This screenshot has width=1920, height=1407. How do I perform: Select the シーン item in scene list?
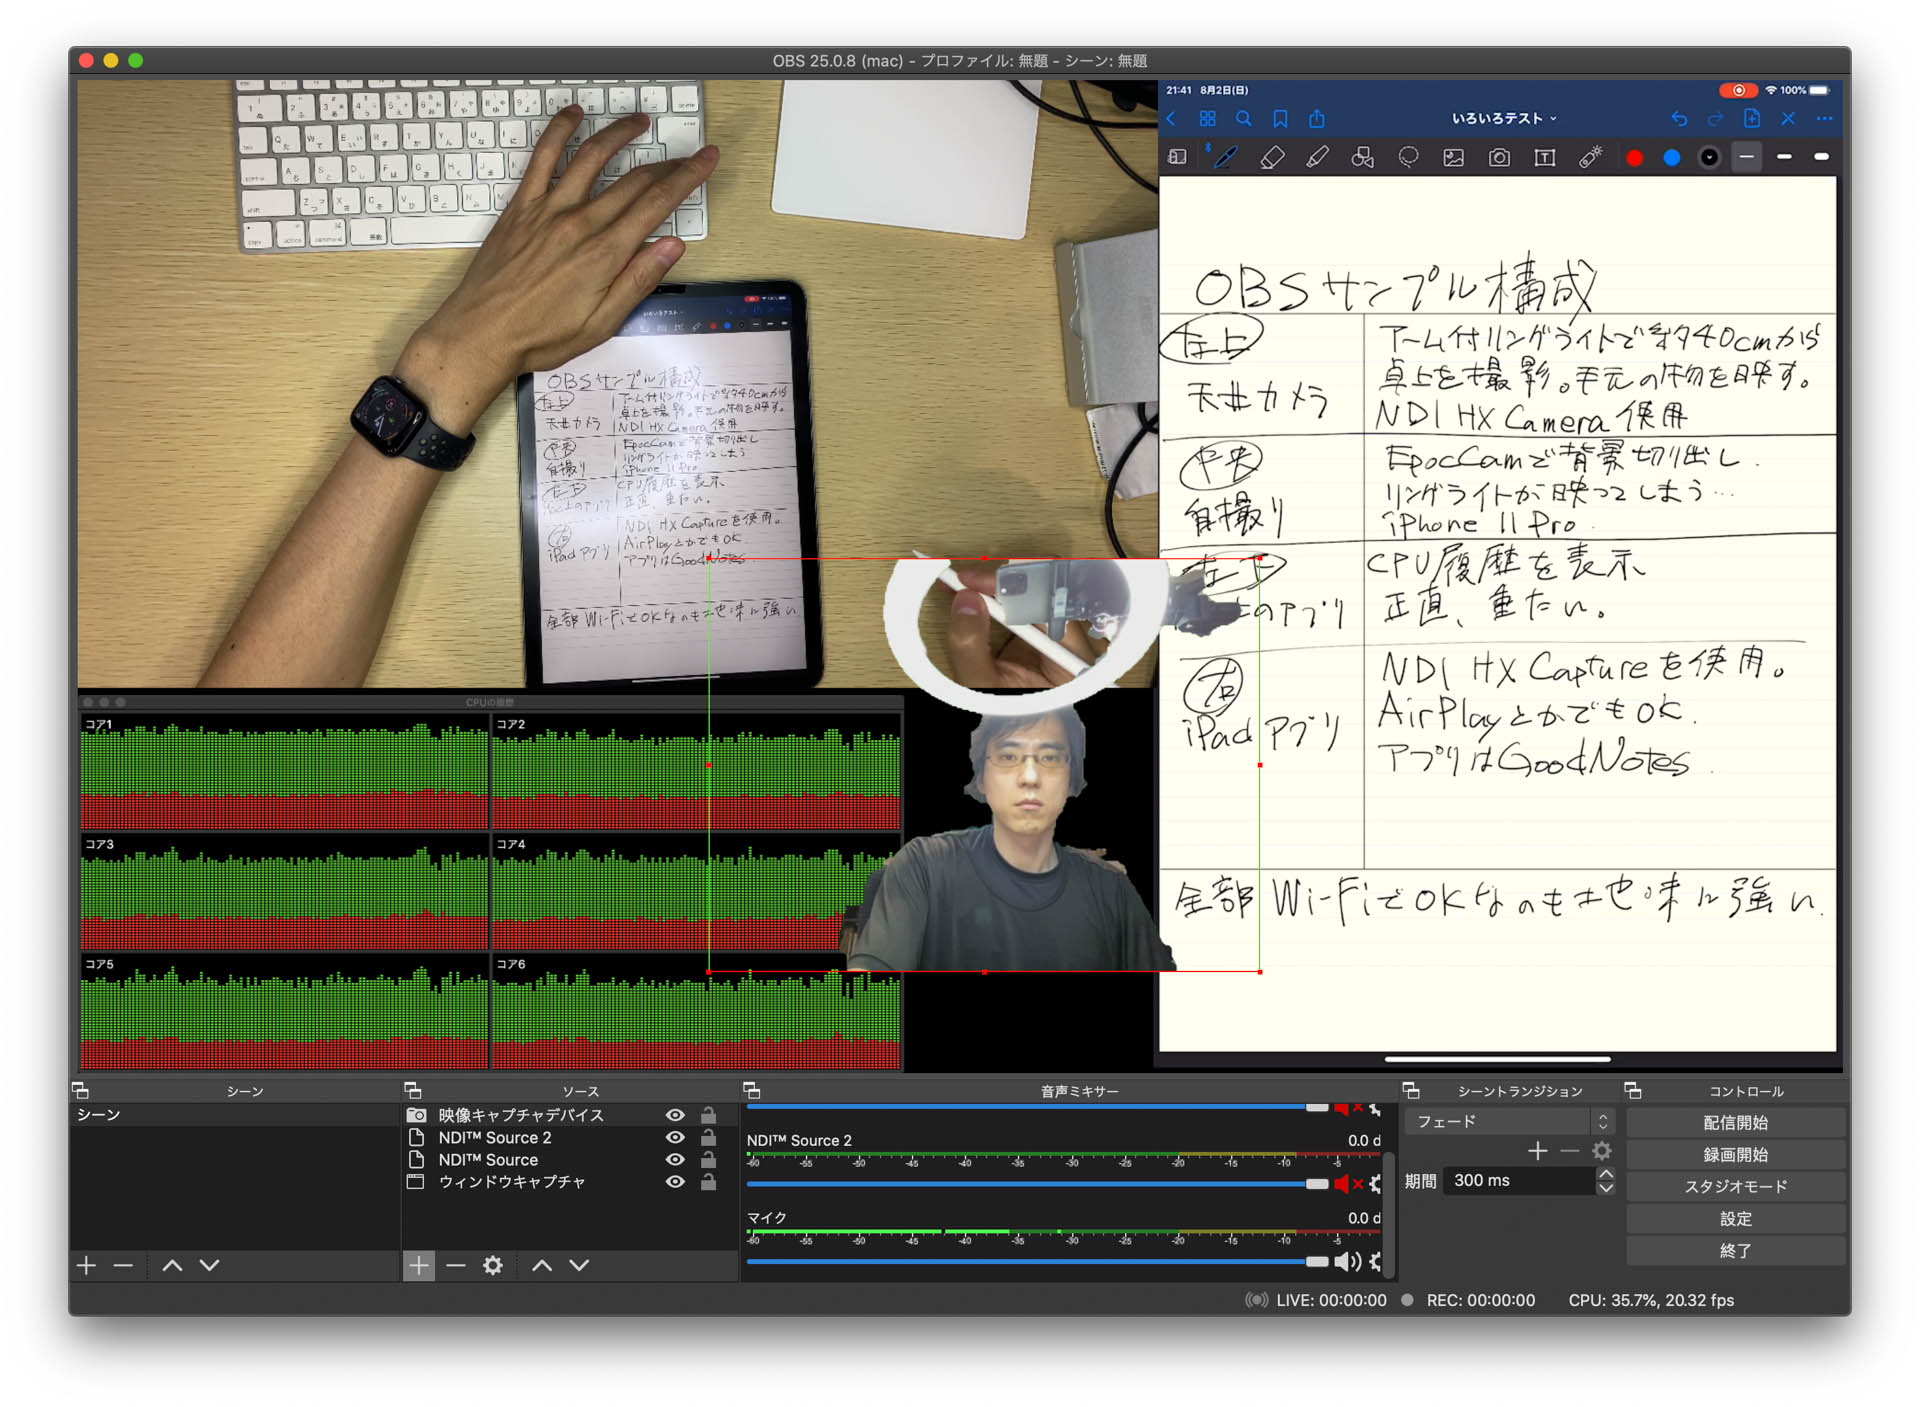(x=234, y=1115)
